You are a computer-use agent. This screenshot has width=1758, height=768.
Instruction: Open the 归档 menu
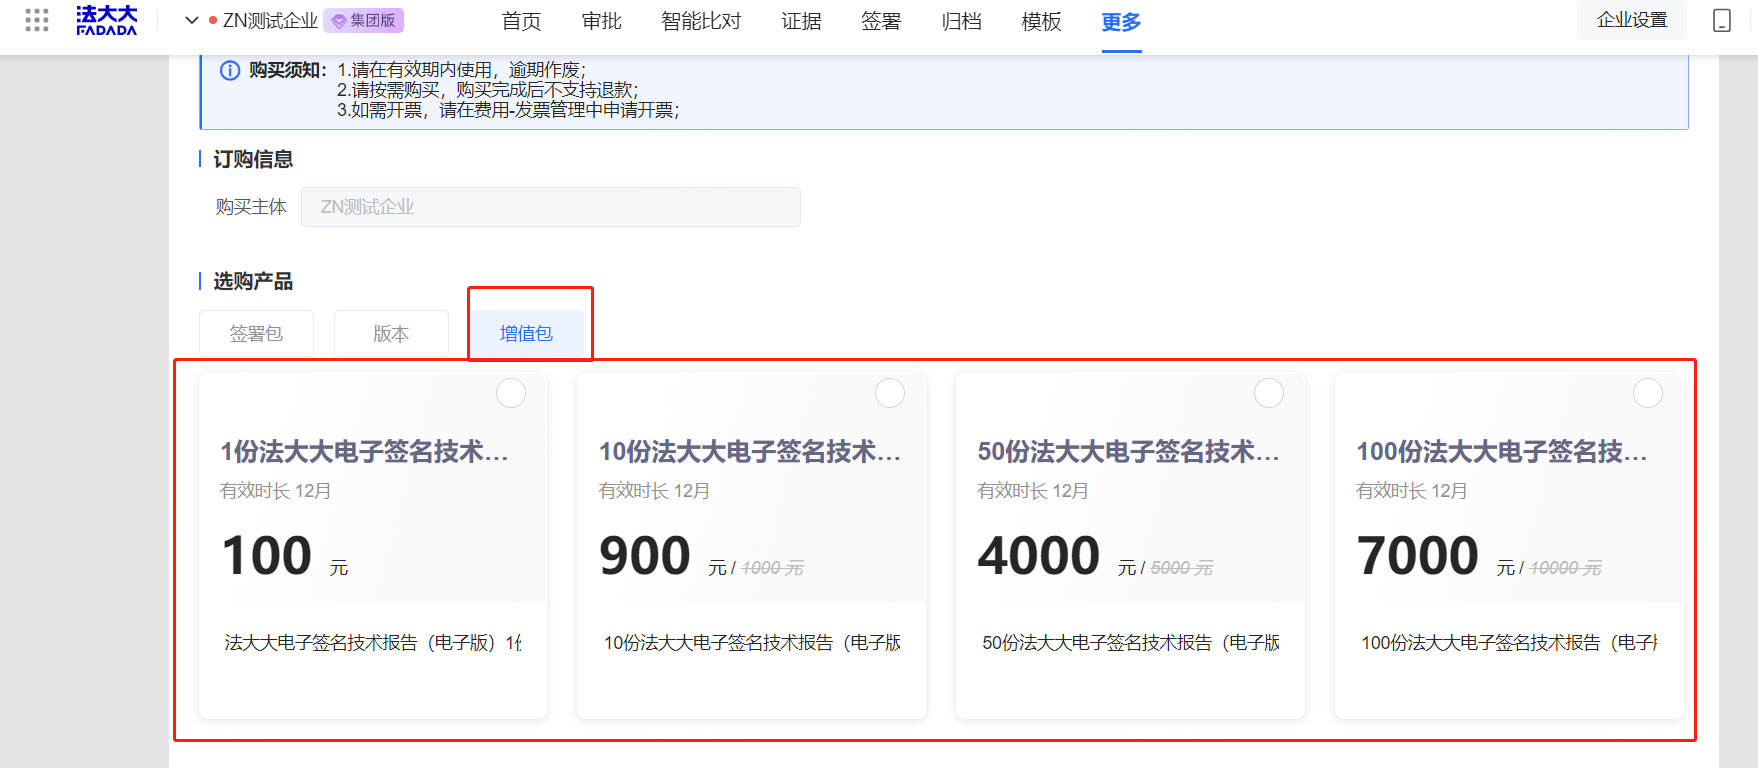tap(961, 21)
